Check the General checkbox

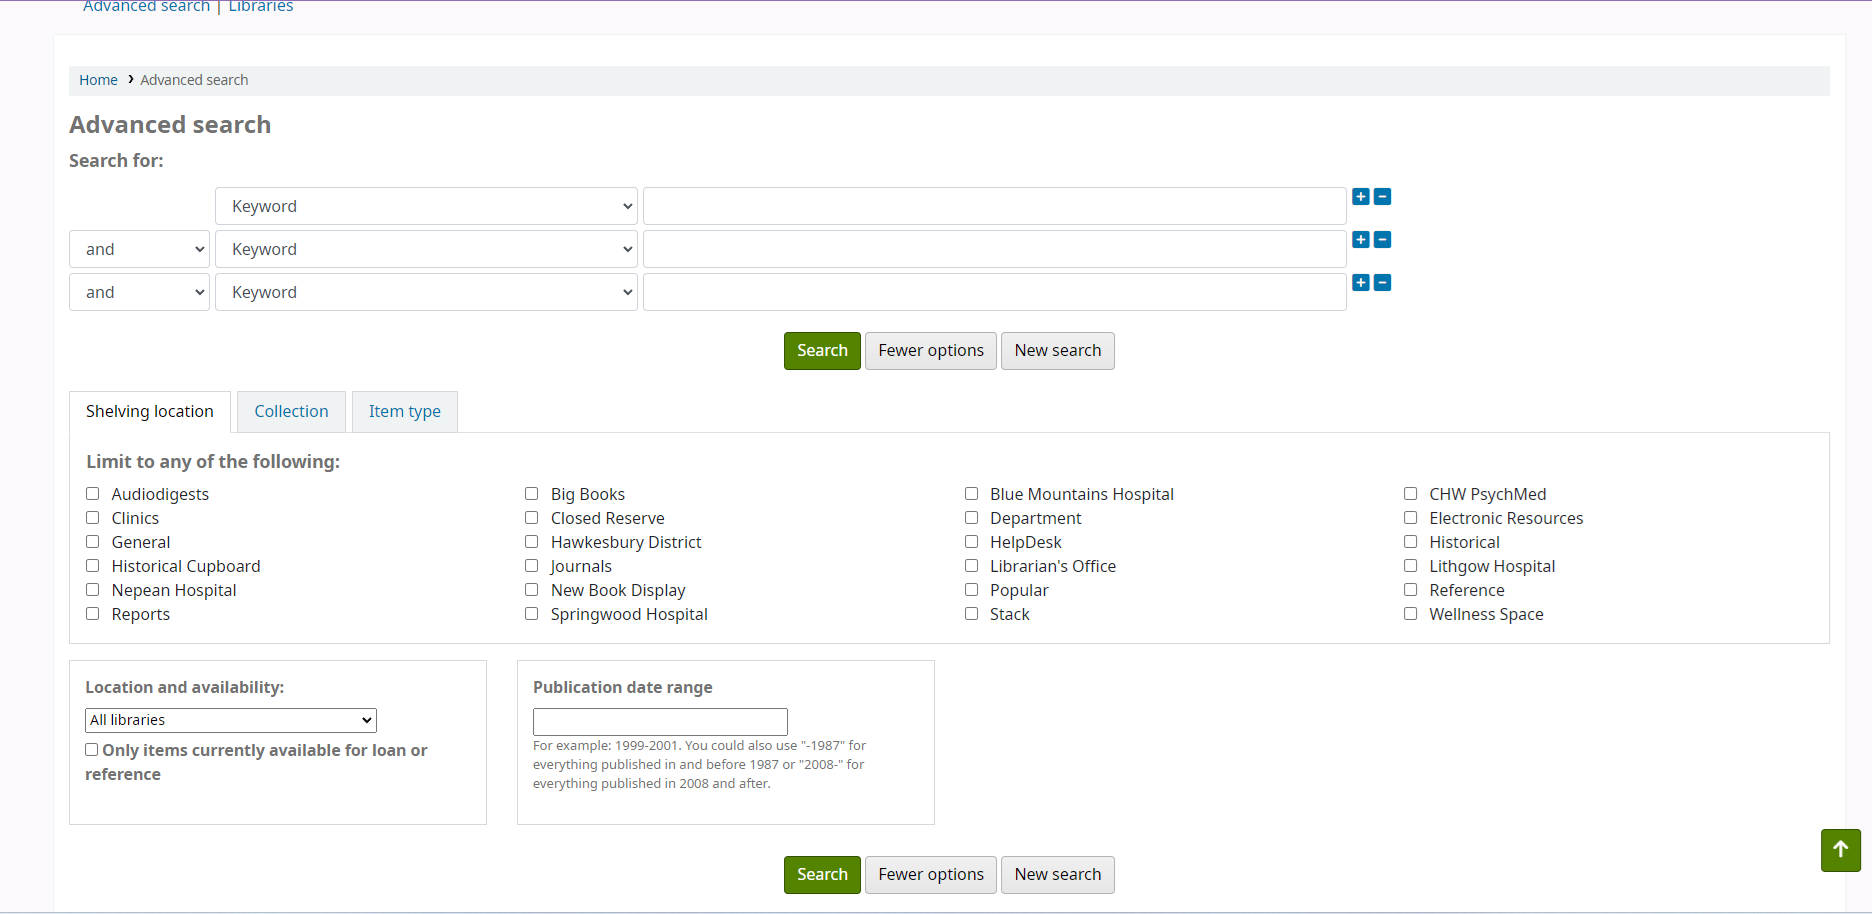point(93,542)
